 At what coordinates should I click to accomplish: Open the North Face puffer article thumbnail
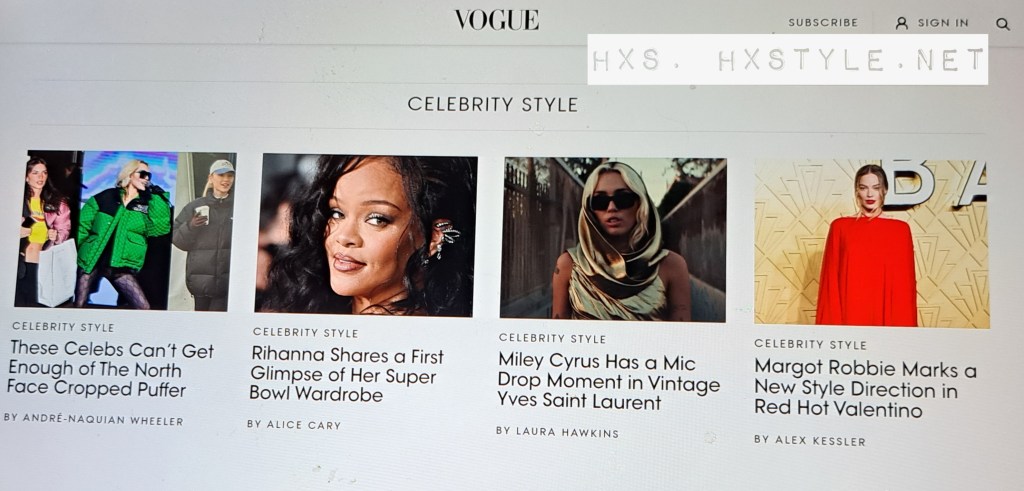(125, 230)
